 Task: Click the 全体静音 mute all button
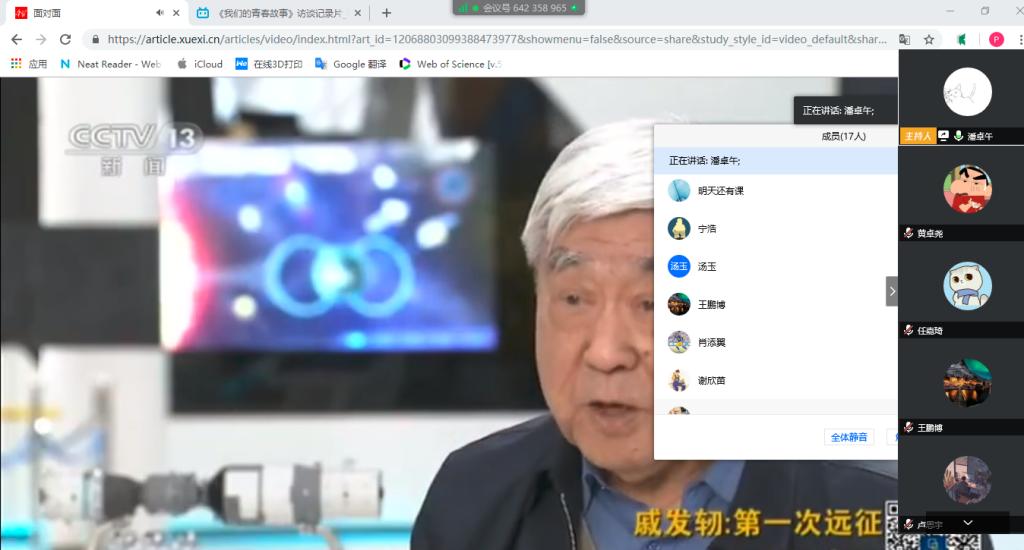849,437
